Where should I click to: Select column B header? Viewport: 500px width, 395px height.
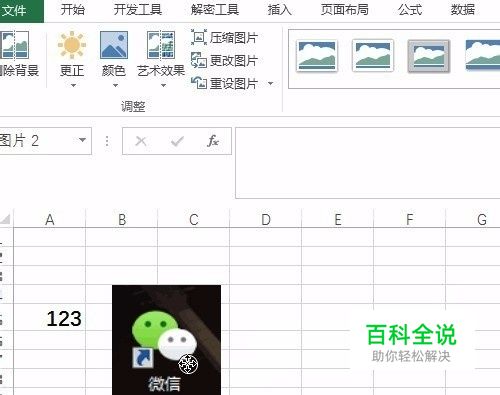(122, 219)
